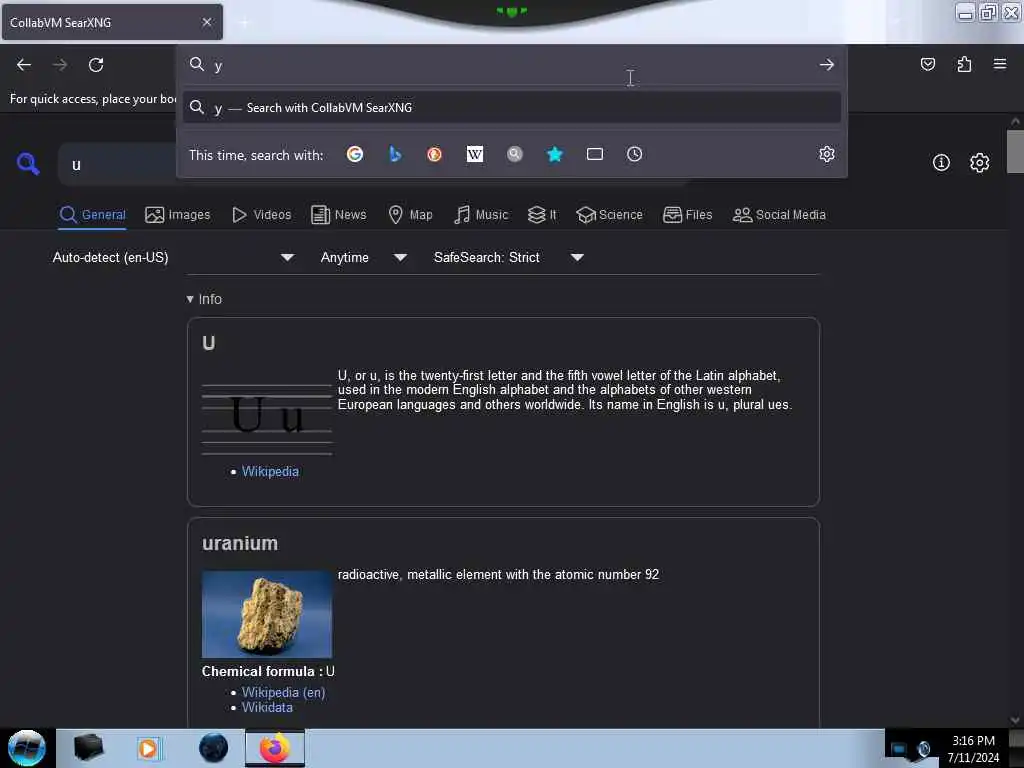Open a new tab with the plus button

(244, 23)
